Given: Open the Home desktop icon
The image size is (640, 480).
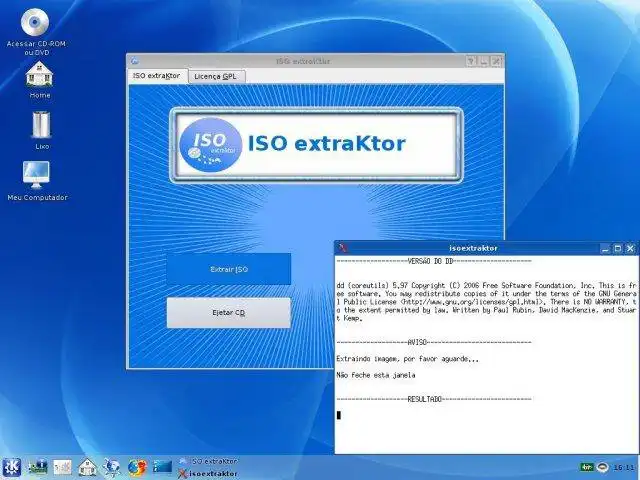Looking at the screenshot, I should 39,74.
